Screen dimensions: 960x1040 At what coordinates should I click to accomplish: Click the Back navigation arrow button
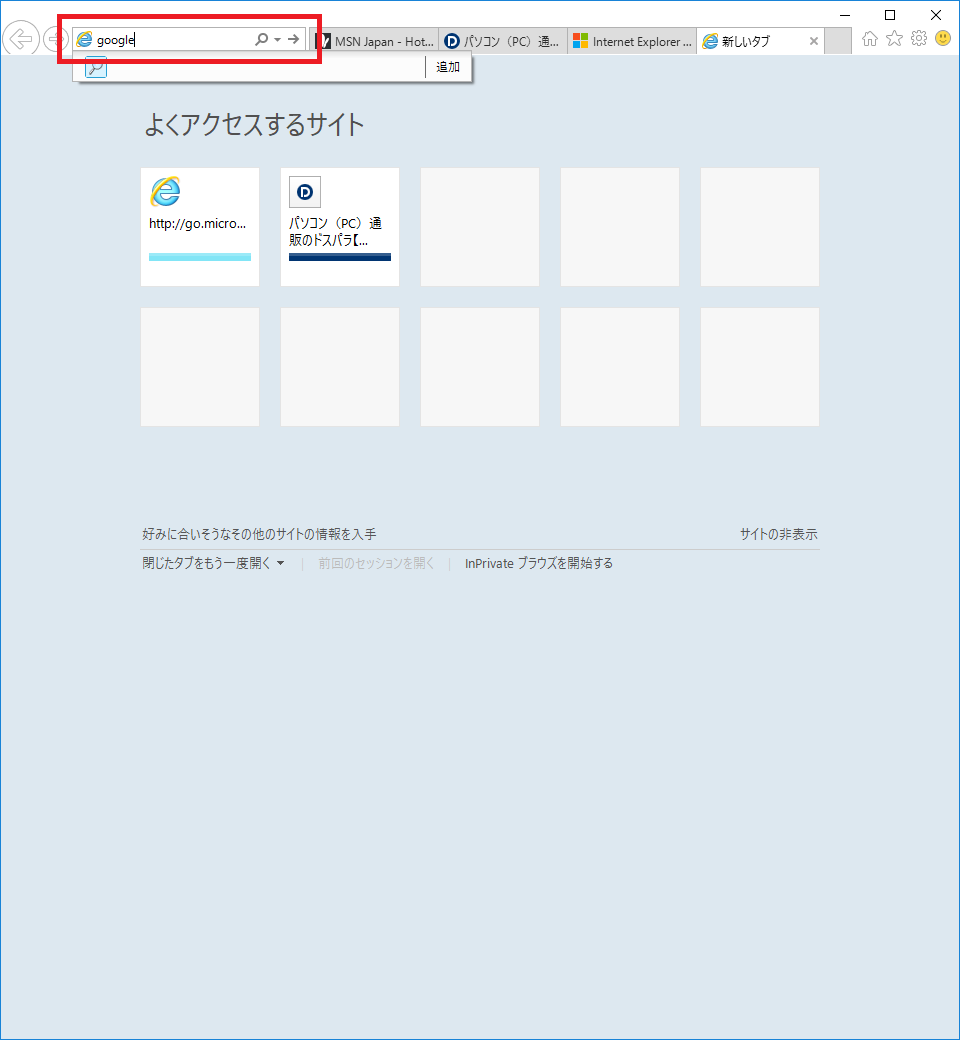click(20, 40)
